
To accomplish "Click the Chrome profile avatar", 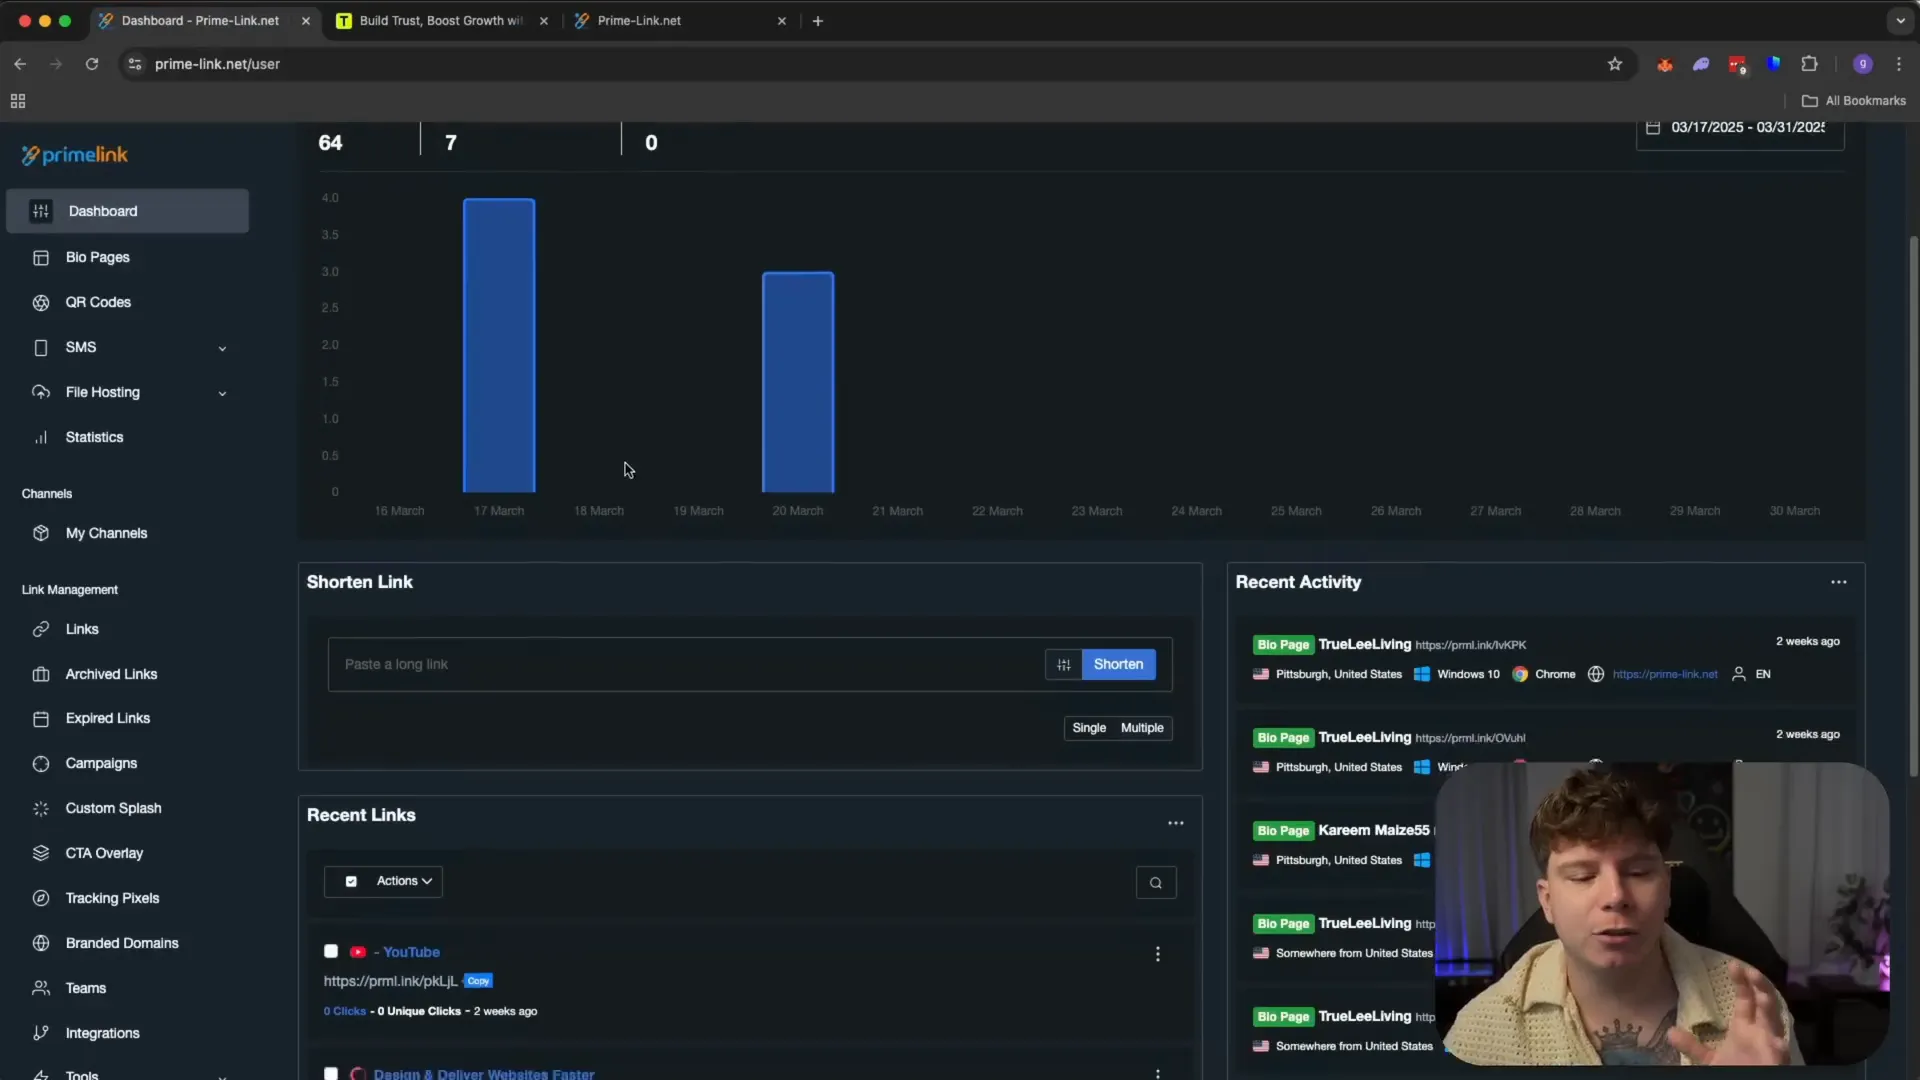I will pyautogui.click(x=1863, y=64).
